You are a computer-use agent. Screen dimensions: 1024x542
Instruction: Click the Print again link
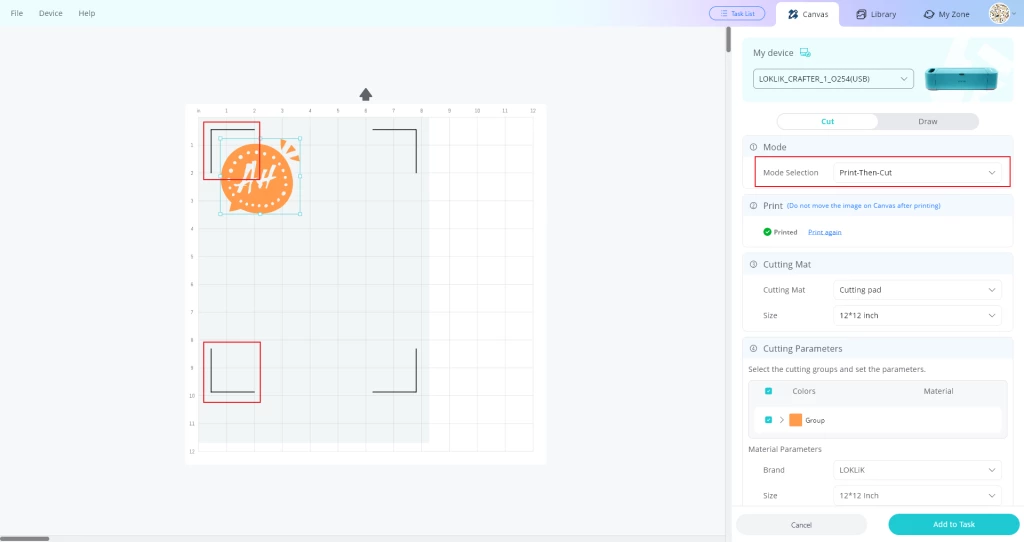pyautogui.click(x=825, y=232)
